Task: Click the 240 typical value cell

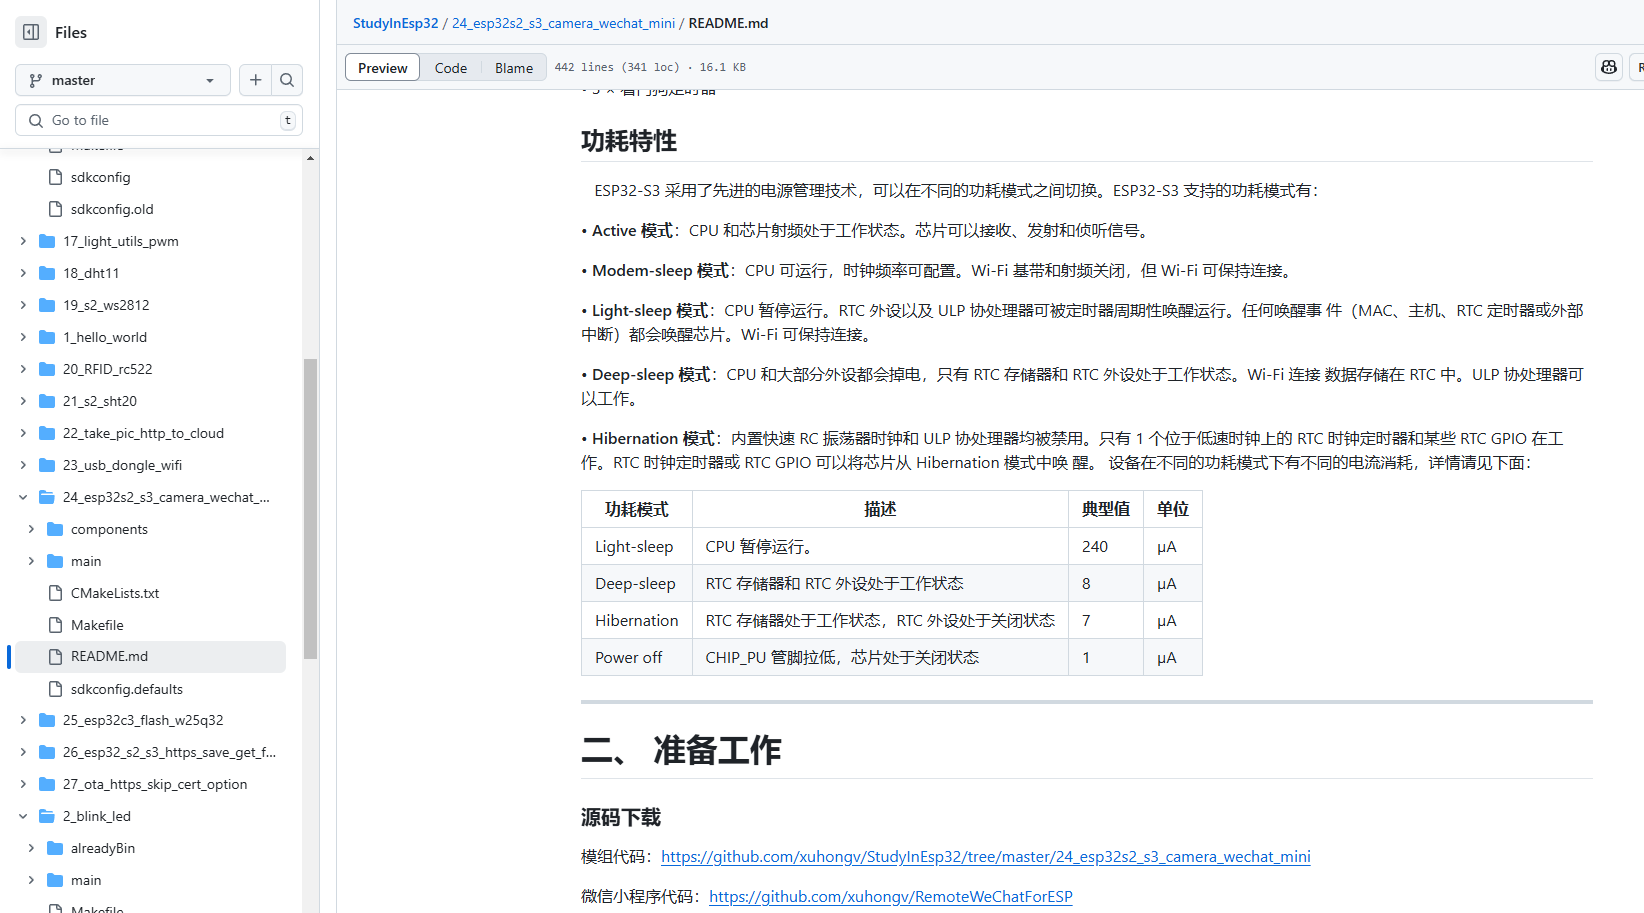Action: [1106, 547]
